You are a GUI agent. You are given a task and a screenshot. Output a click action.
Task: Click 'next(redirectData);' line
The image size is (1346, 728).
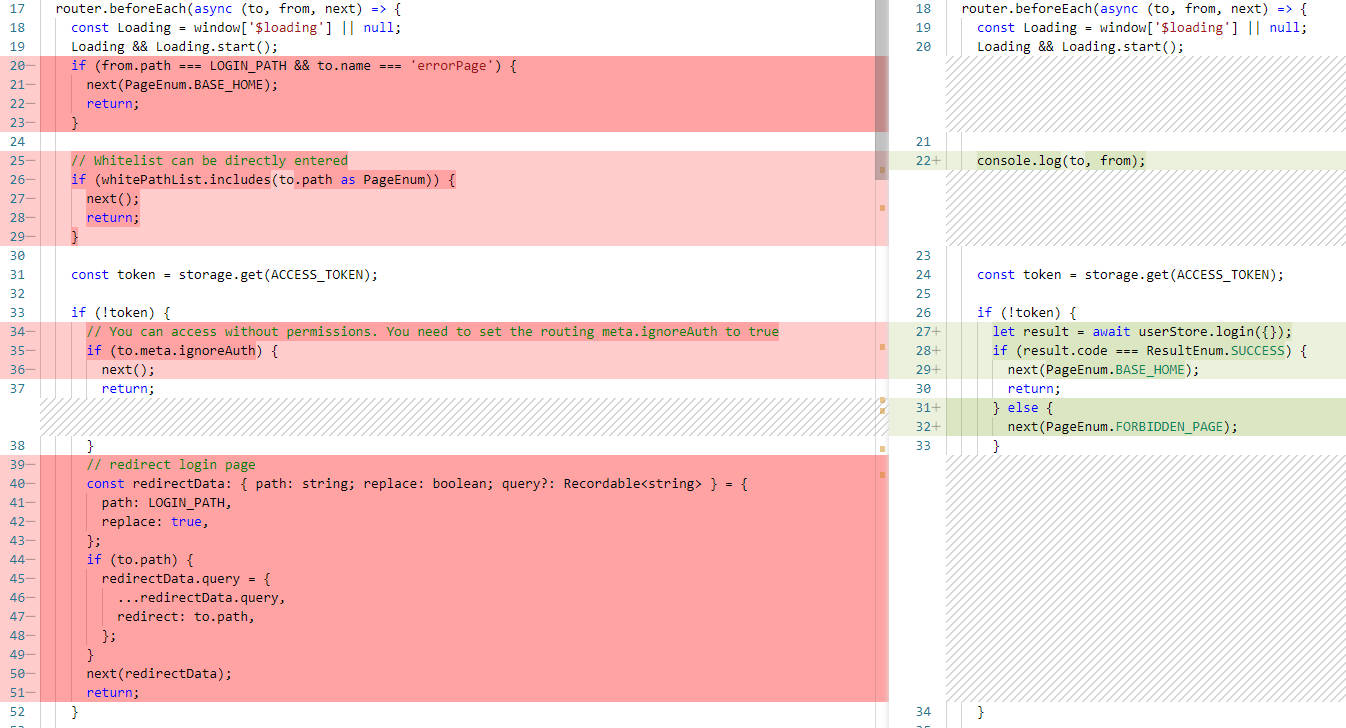point(159,673)
